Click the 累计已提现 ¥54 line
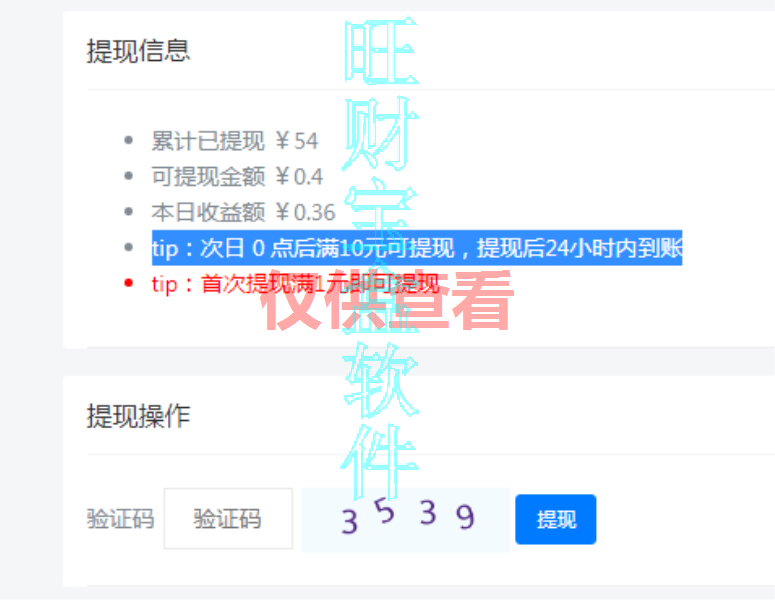The width and height of the screenshot is (775, 600). [235, 141]
